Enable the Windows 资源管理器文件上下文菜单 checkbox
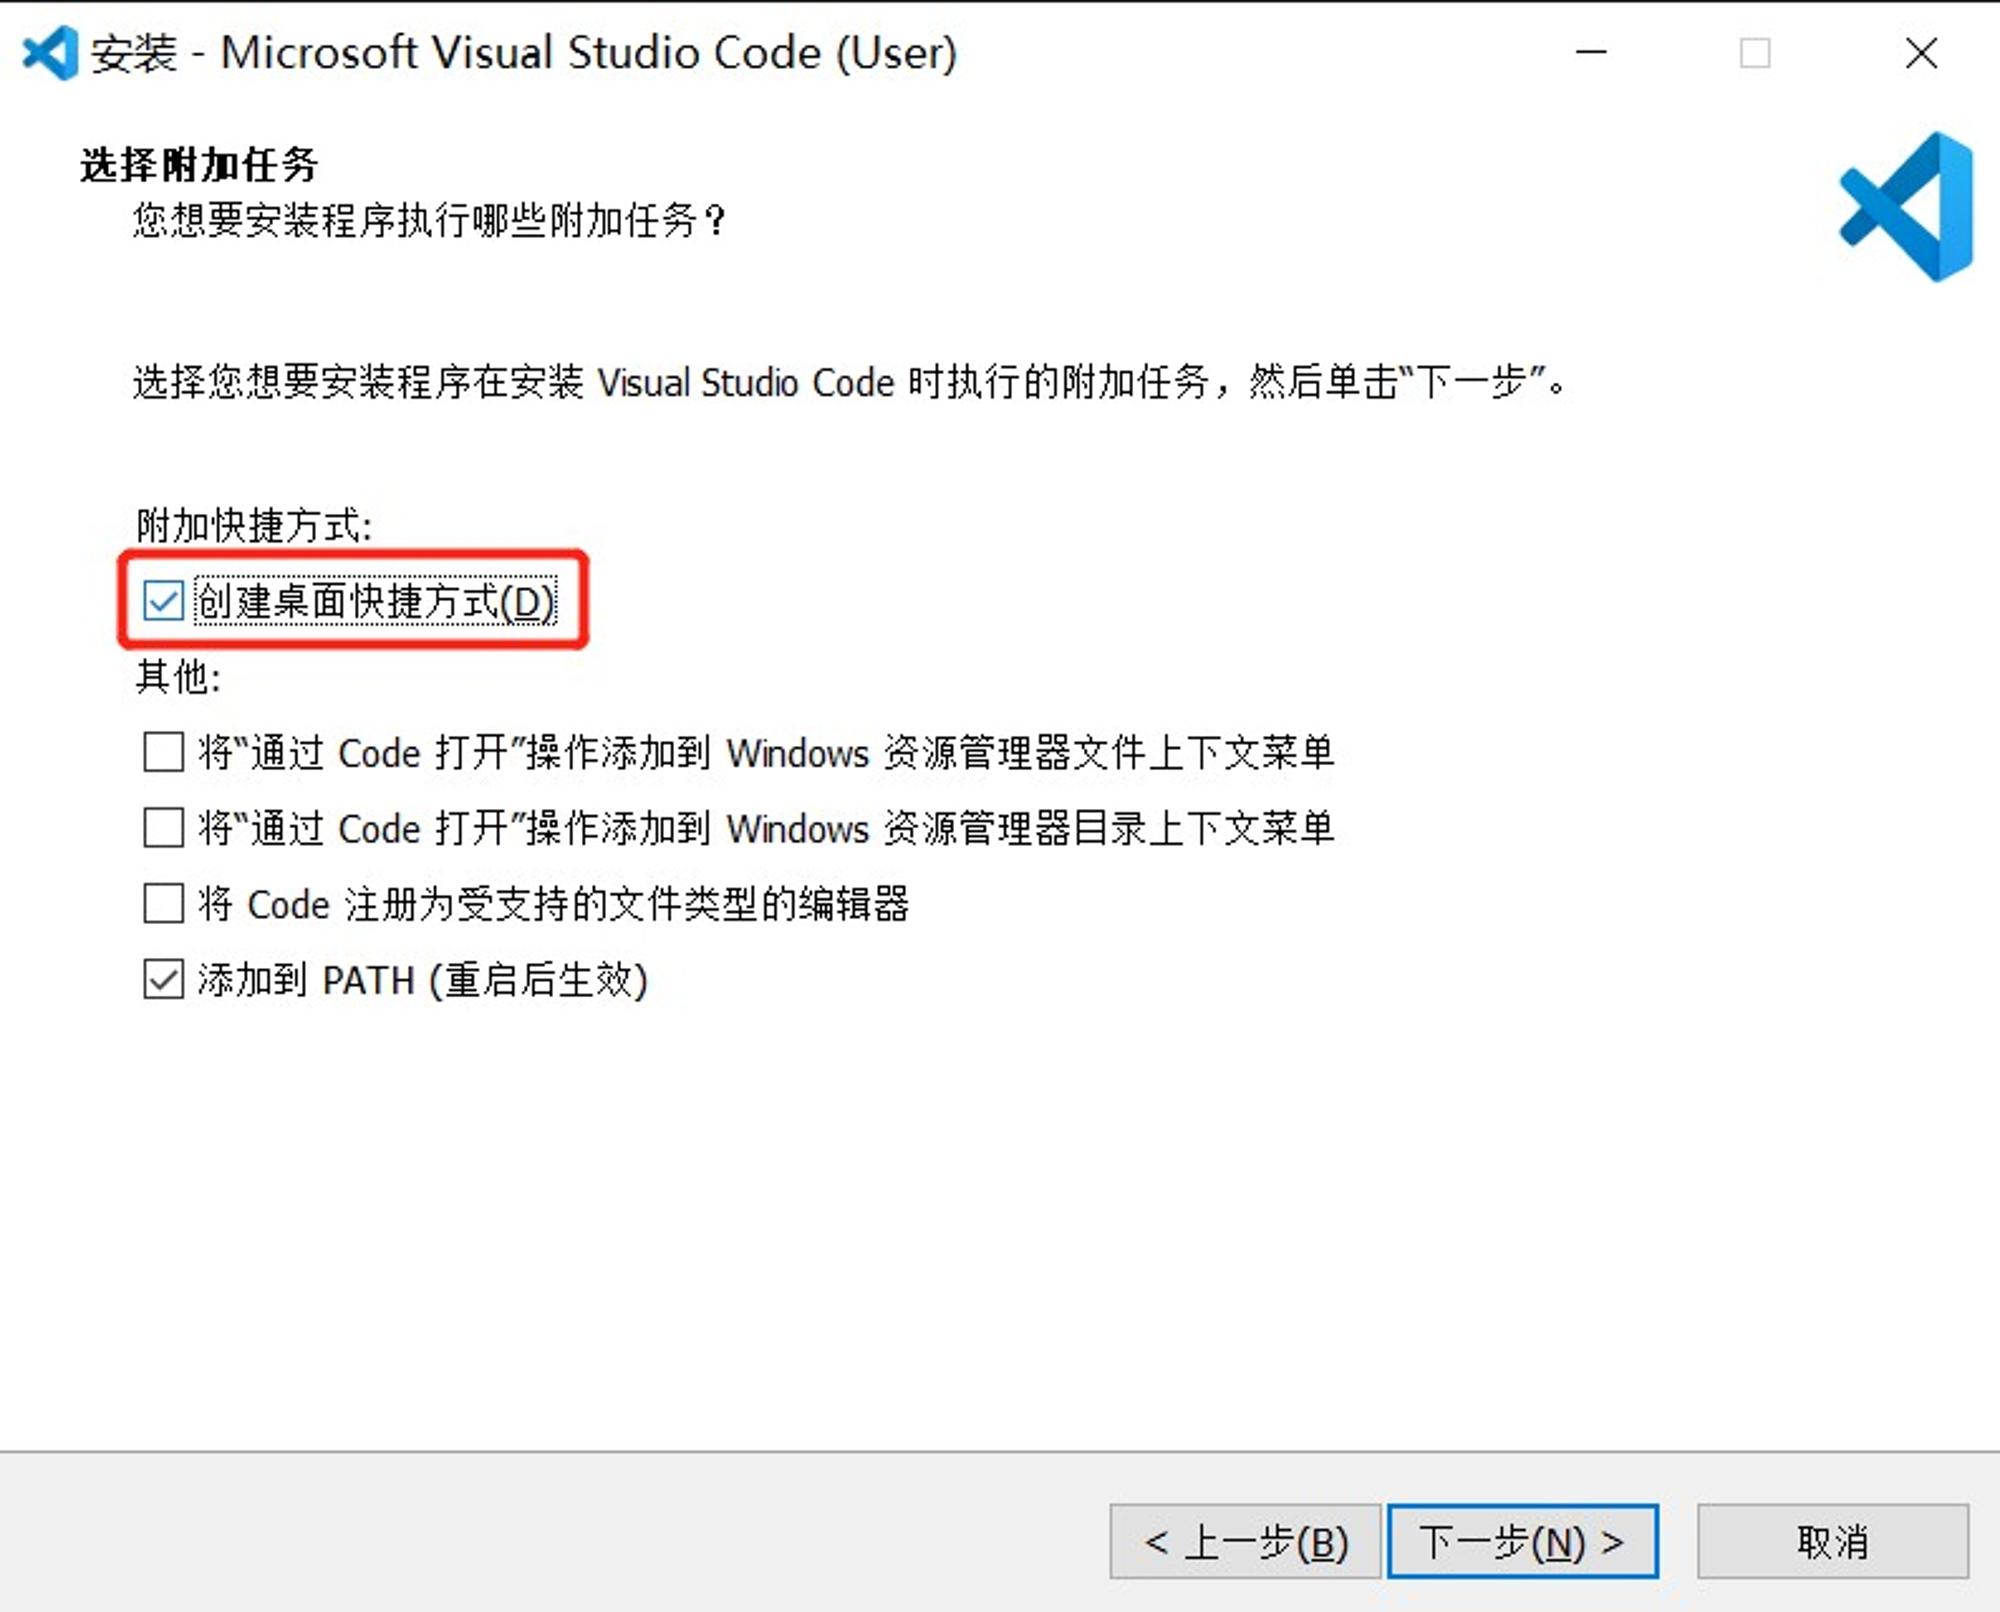Screen dimensions: 2000x1612 (x=163, y=752)
